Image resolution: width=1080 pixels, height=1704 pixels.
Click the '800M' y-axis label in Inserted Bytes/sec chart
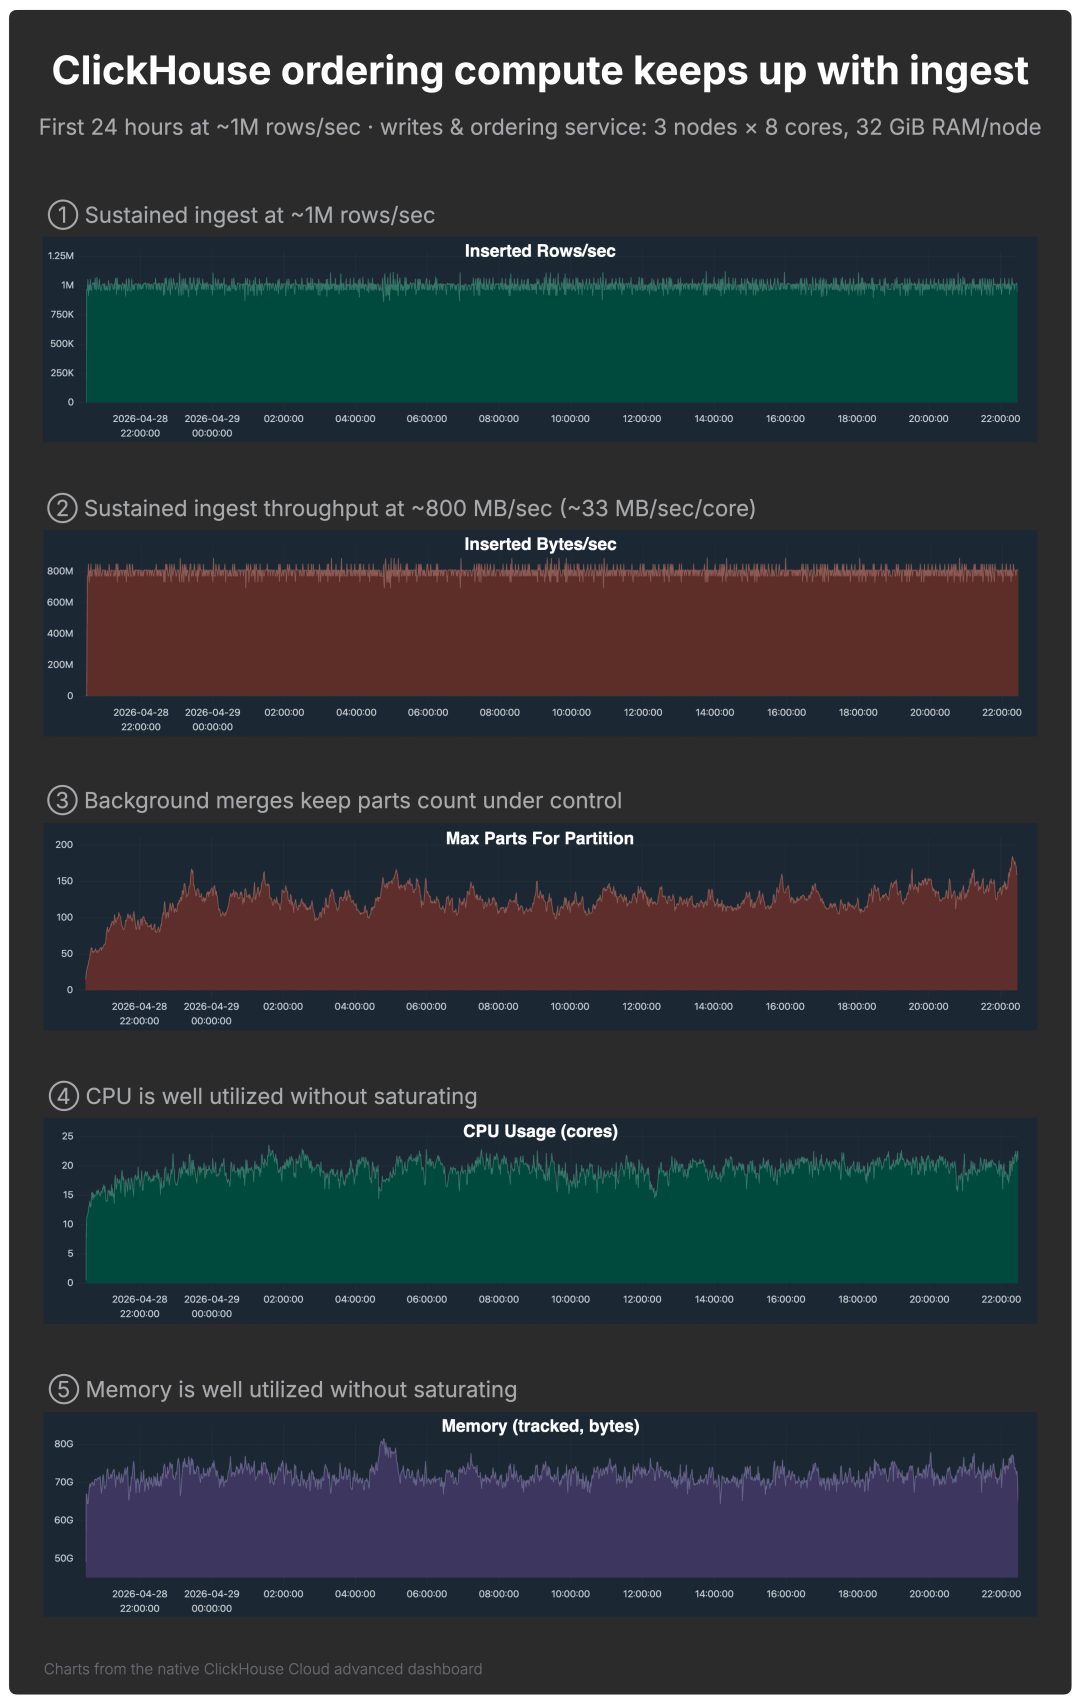(60, 571)
